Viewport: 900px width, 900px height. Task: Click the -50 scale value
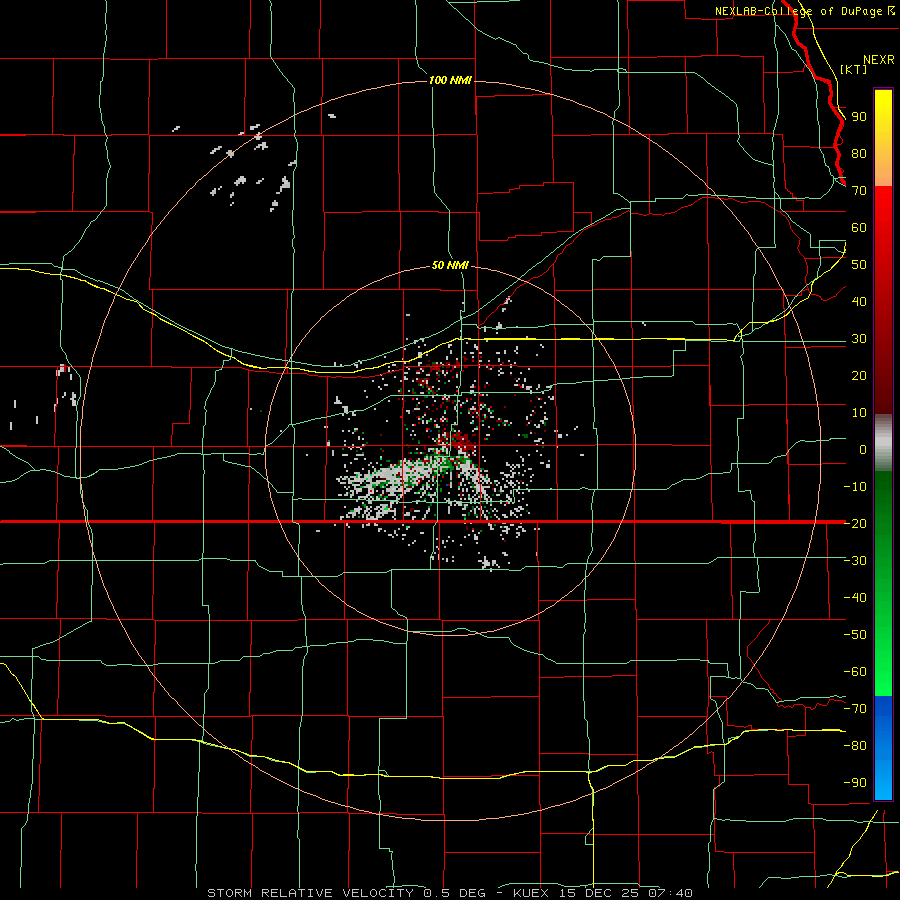[855, 635]
